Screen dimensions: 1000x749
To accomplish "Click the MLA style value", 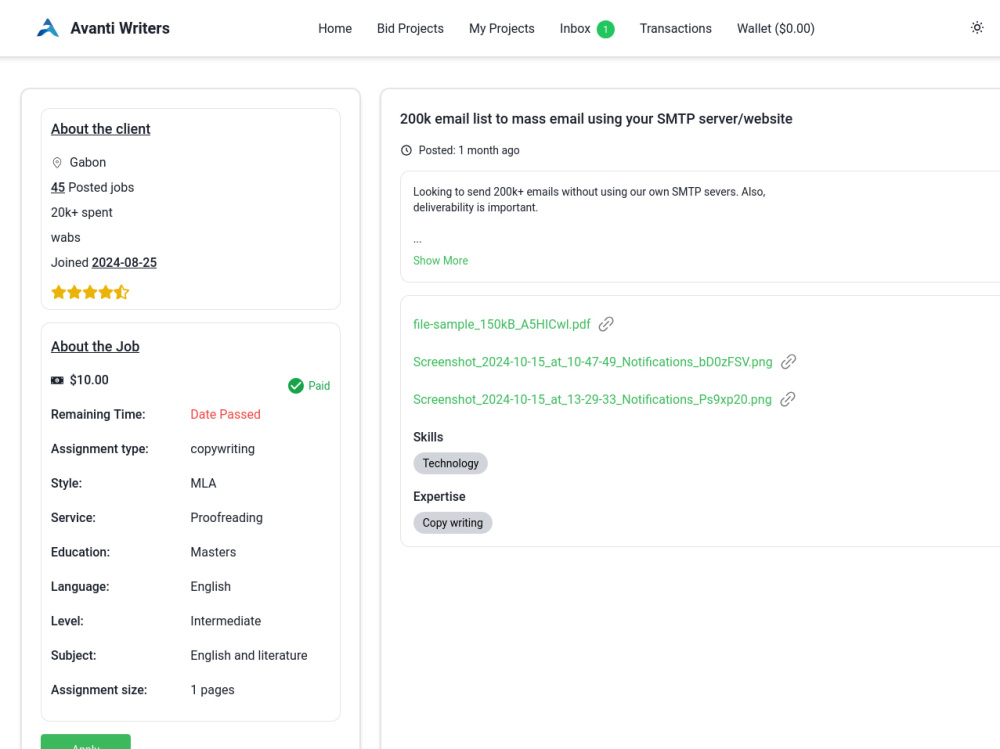I will click(x=203, y=484).
